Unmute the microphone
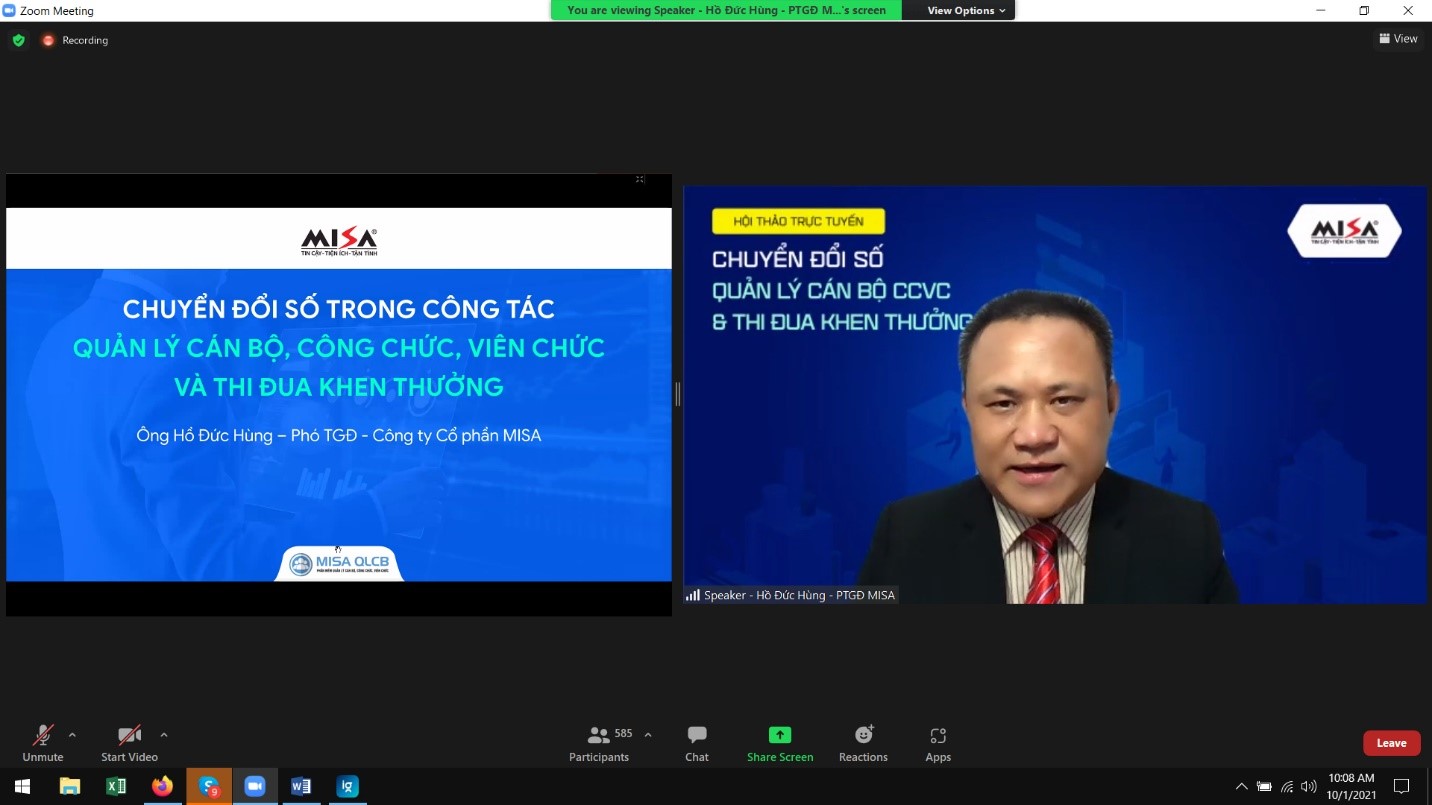 tap(42, 743)
